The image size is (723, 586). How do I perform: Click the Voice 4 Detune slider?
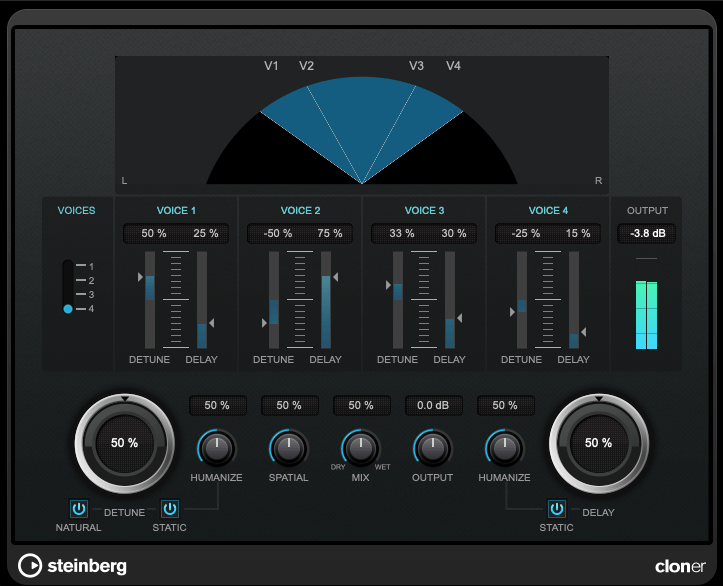click(x=522, y=299)
